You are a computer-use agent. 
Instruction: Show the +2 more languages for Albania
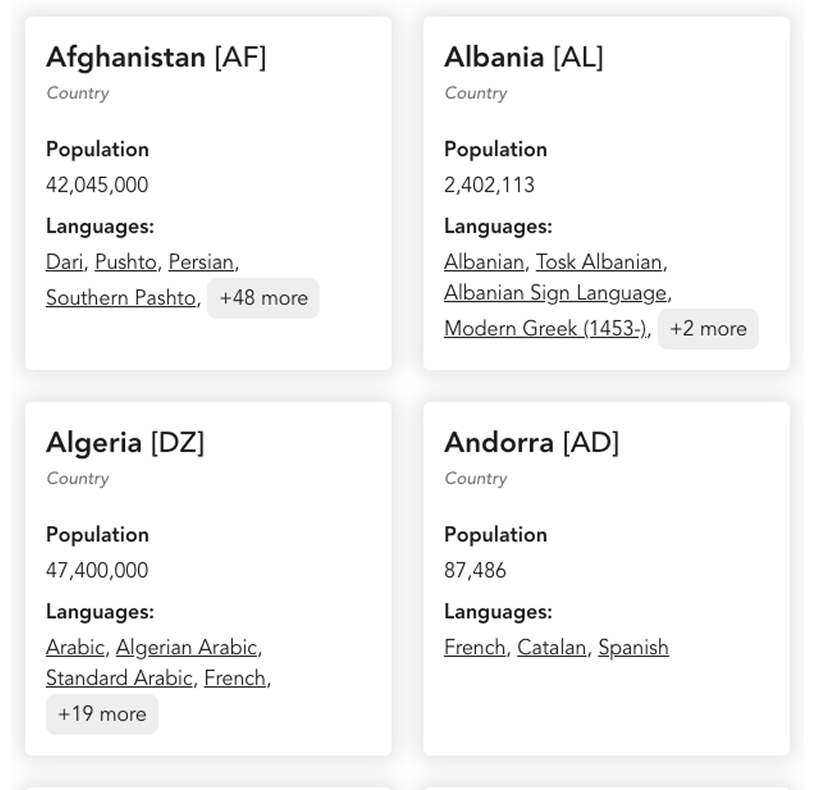(708, 328)
